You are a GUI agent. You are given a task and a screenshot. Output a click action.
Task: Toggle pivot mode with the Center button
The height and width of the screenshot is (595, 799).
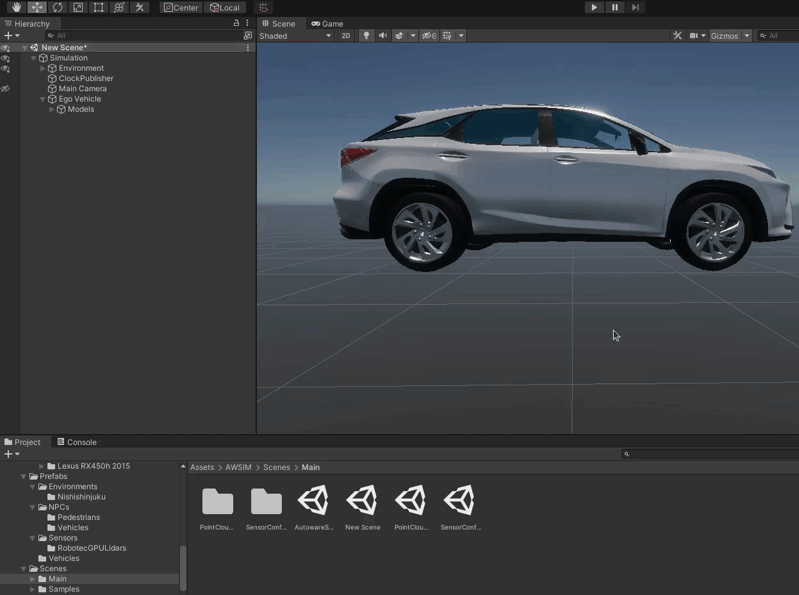(181, 7)
